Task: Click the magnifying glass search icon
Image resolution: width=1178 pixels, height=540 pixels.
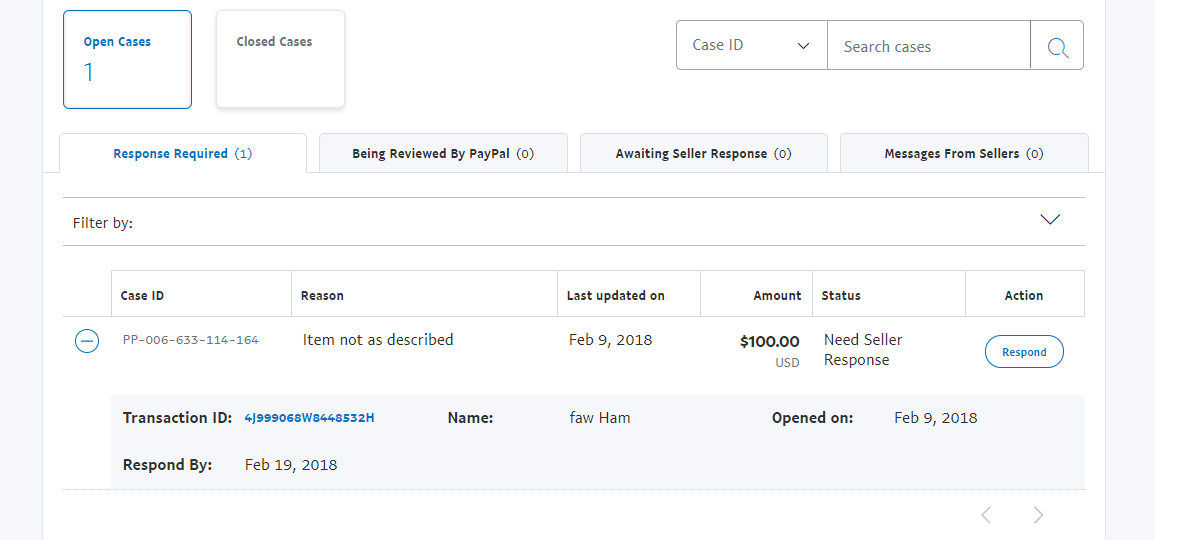Action: click(1057, 46)
